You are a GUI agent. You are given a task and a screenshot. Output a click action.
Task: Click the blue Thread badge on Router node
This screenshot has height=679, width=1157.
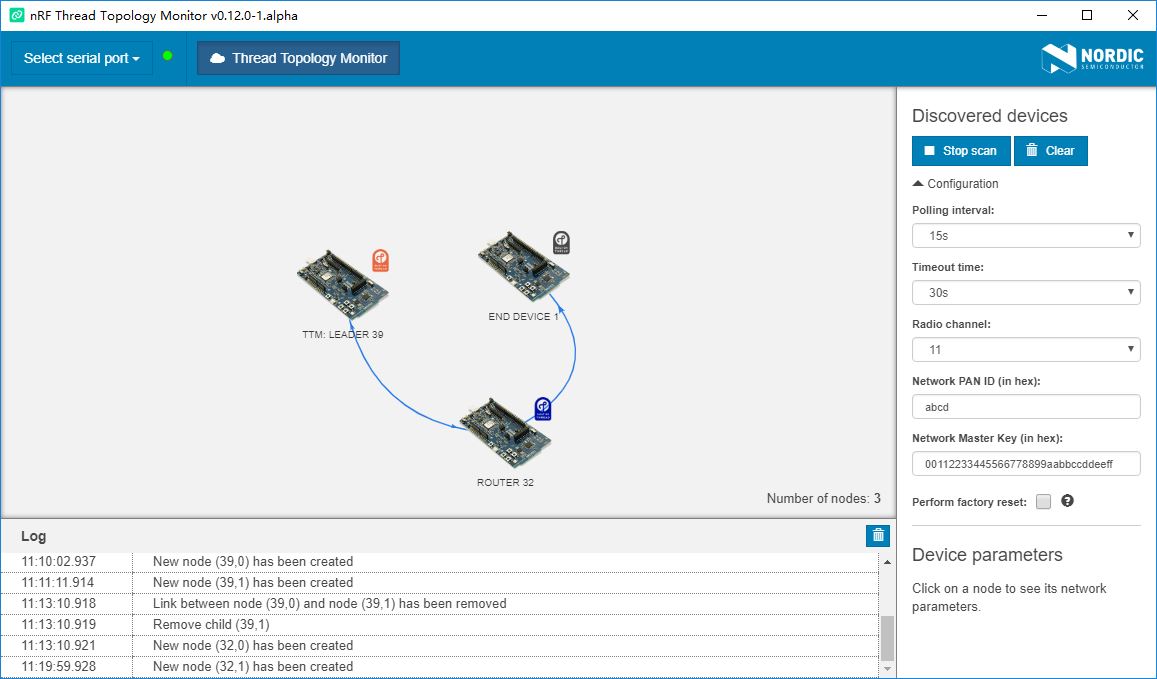coord(542,409)
